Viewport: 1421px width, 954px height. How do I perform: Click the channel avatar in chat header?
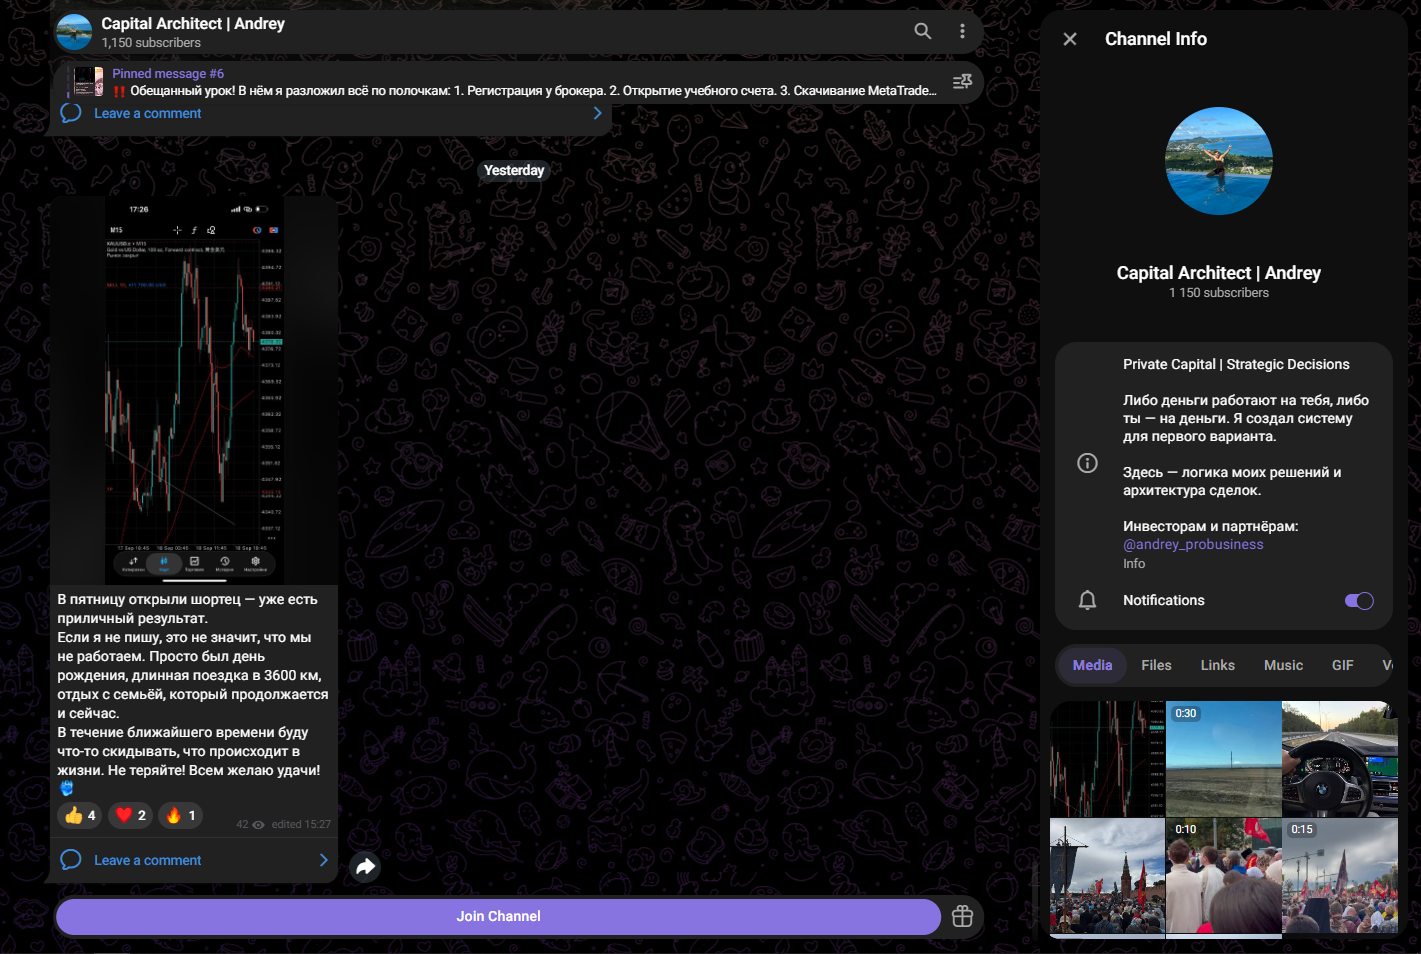[74, 32]
